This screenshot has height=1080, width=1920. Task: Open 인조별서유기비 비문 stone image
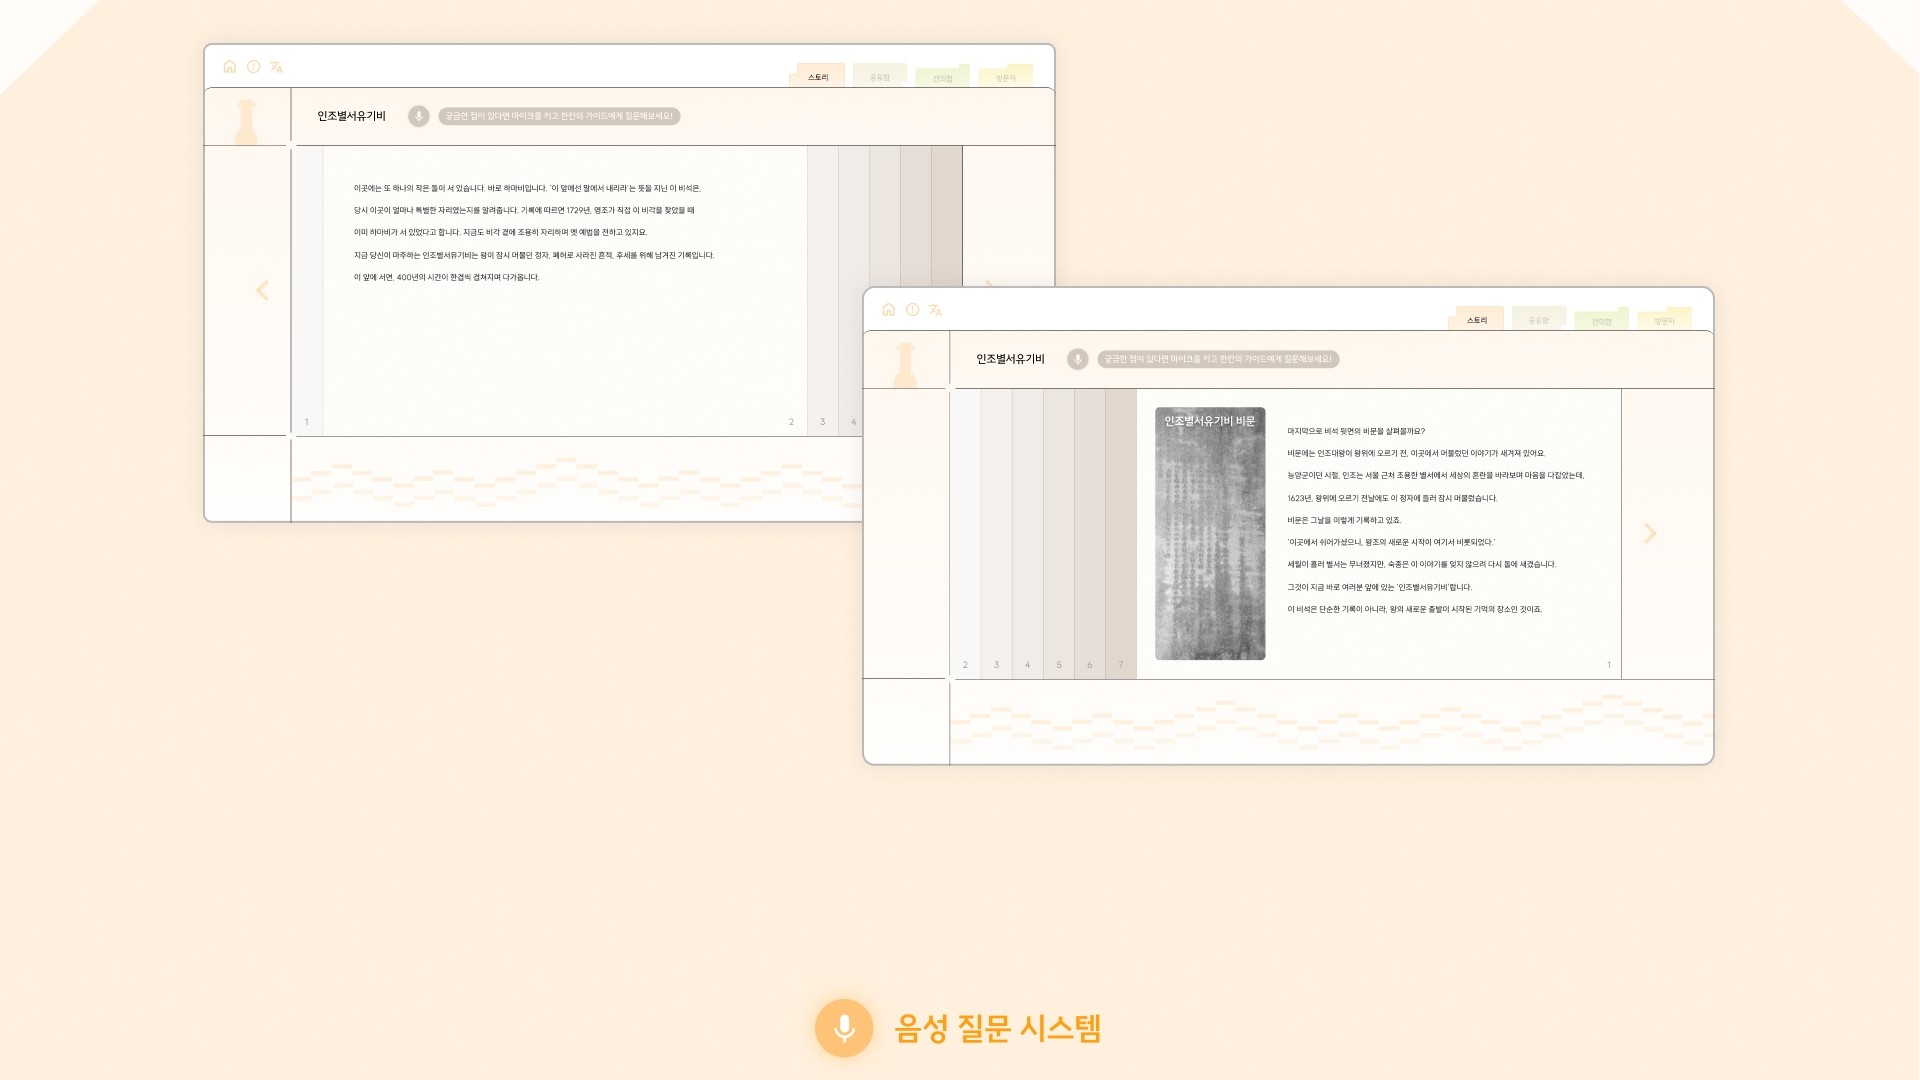(x=1210, y=534)
